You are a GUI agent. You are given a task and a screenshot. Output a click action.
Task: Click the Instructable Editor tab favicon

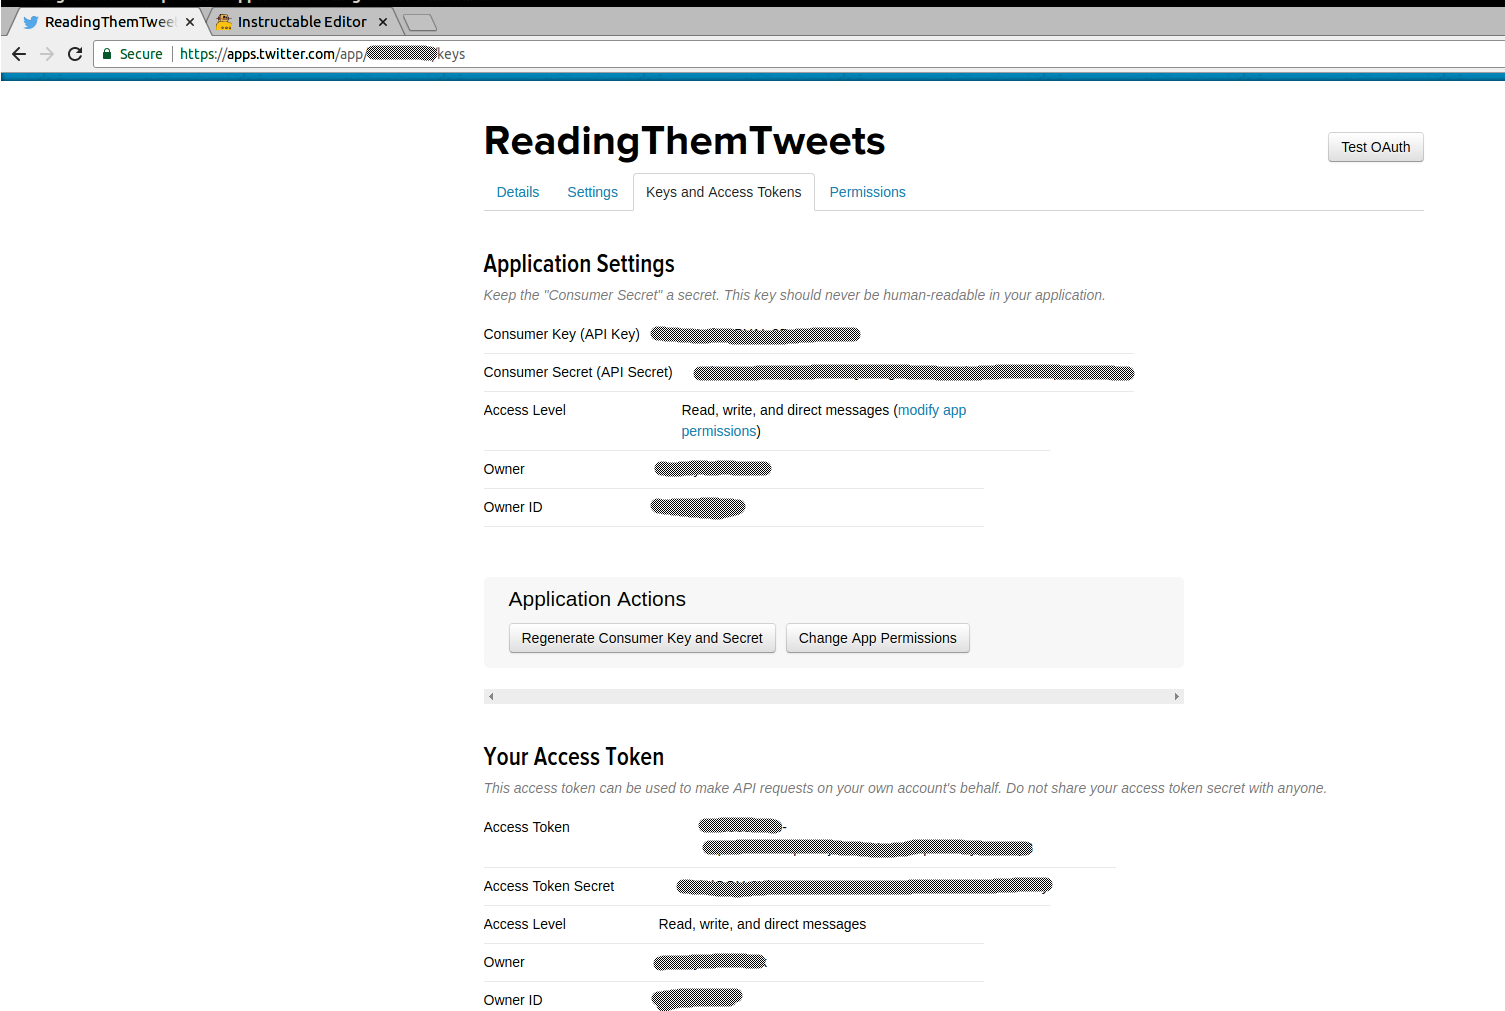click(x=224, y=22)
